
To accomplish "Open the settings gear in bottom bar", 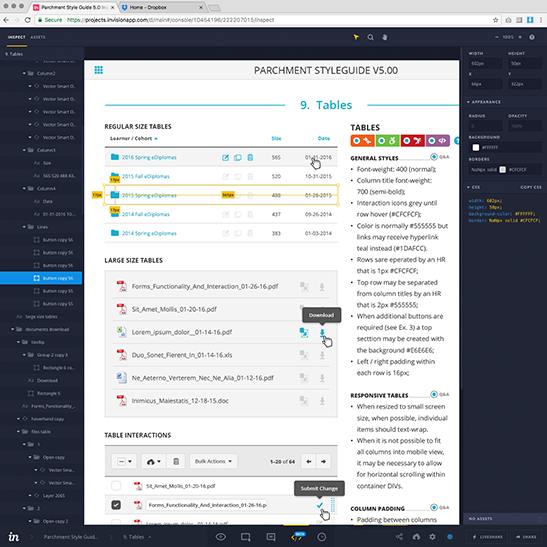I will point(432,537).
